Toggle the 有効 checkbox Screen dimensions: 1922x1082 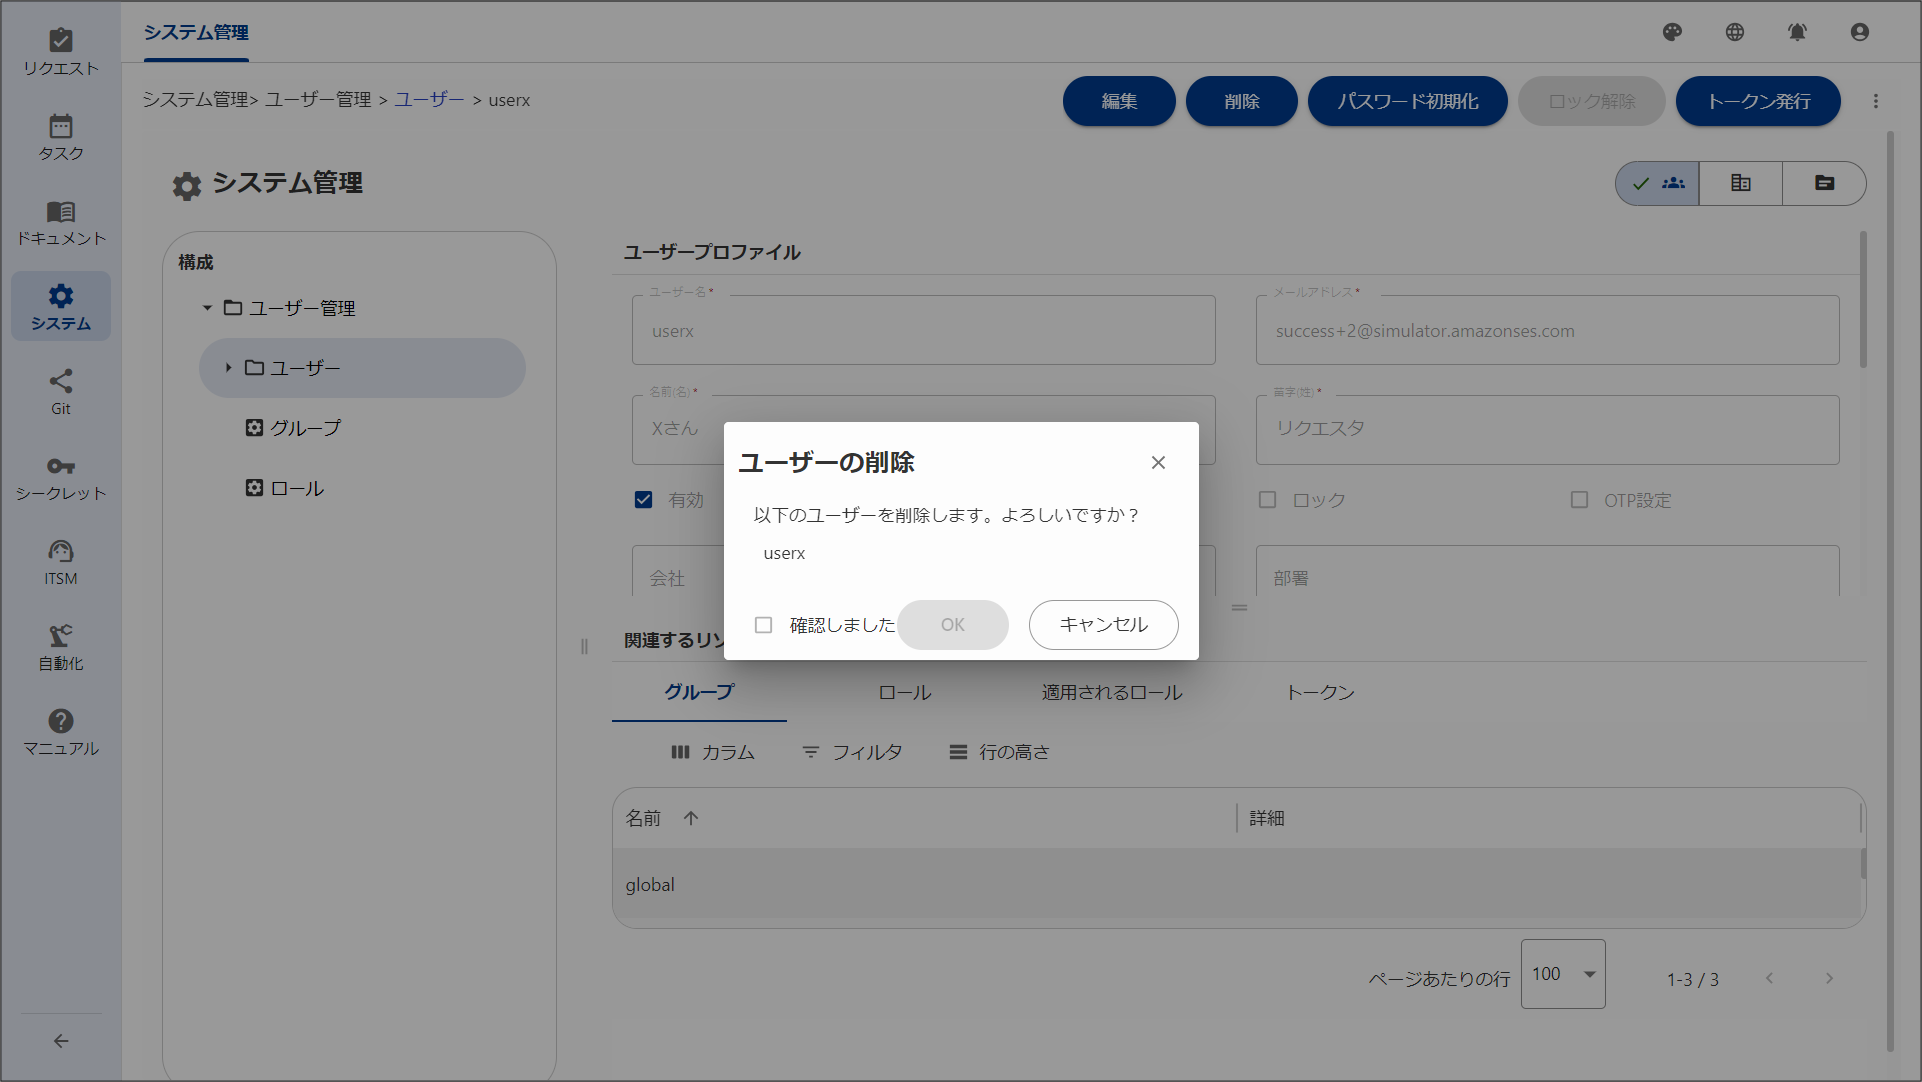[644, 500]
